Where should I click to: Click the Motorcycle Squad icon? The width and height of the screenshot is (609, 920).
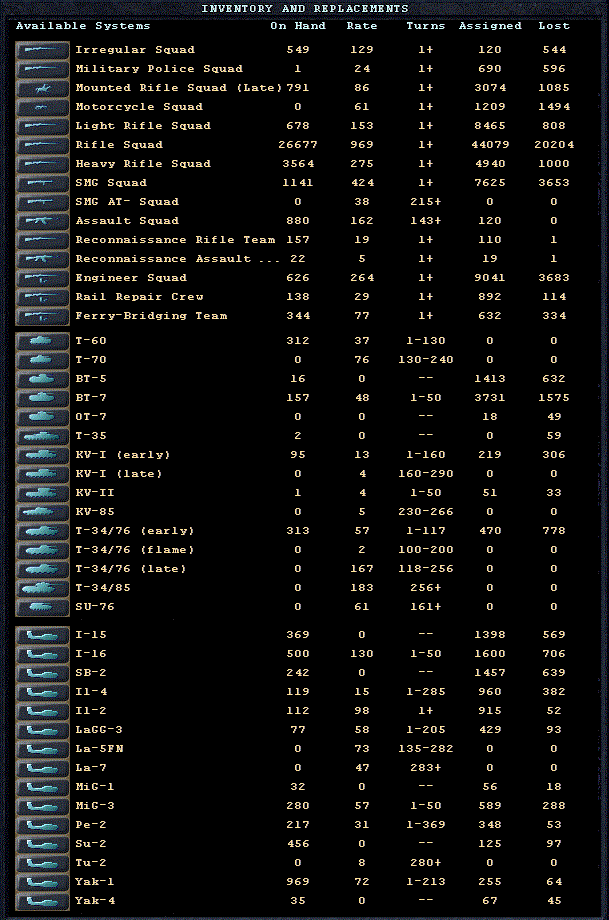(42, 107)
